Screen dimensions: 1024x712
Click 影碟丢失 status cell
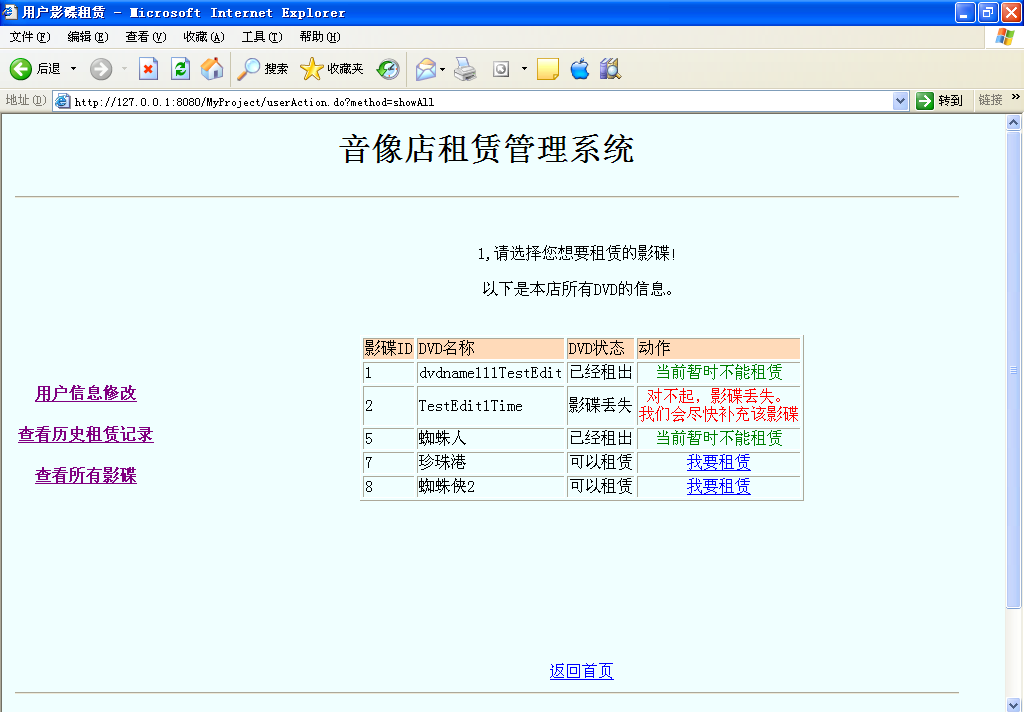pyautogui.click(x=600, y=406)
